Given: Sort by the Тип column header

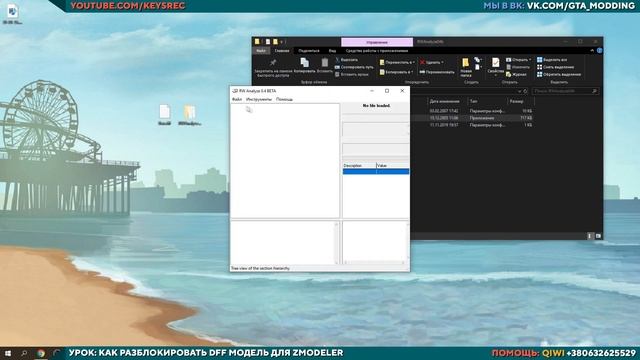Looking at the screenshot, I should (473, 101).
